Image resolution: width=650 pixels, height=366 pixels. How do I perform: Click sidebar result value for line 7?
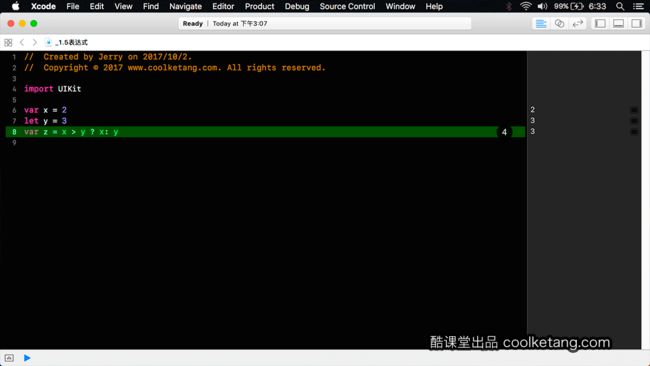(x=533, y=120)
